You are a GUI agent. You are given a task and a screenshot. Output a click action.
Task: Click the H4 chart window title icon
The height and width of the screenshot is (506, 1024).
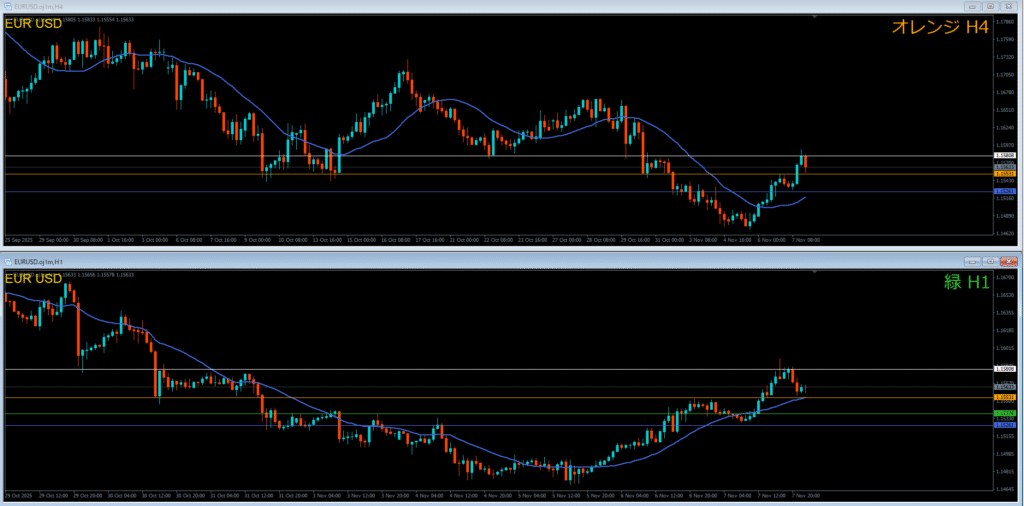tap(6, 6)
